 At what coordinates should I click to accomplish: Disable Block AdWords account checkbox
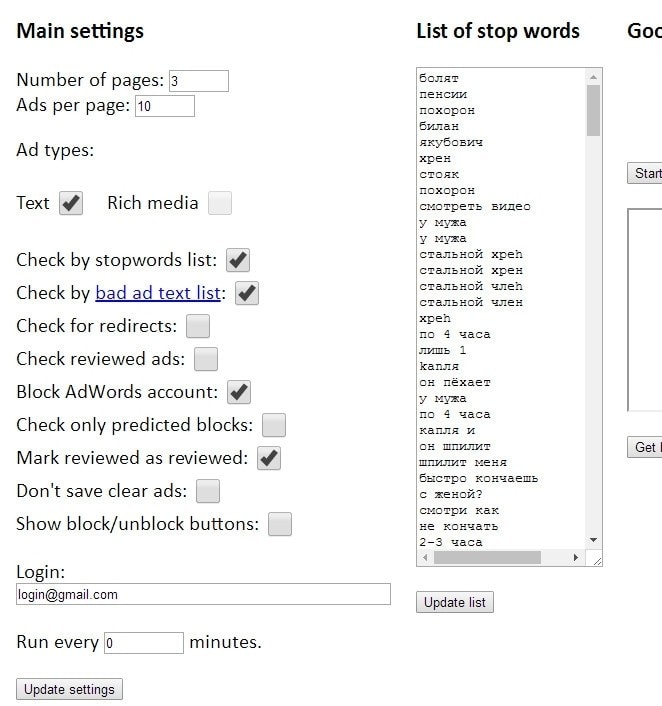pyautogui.click(x=239, y=392)
